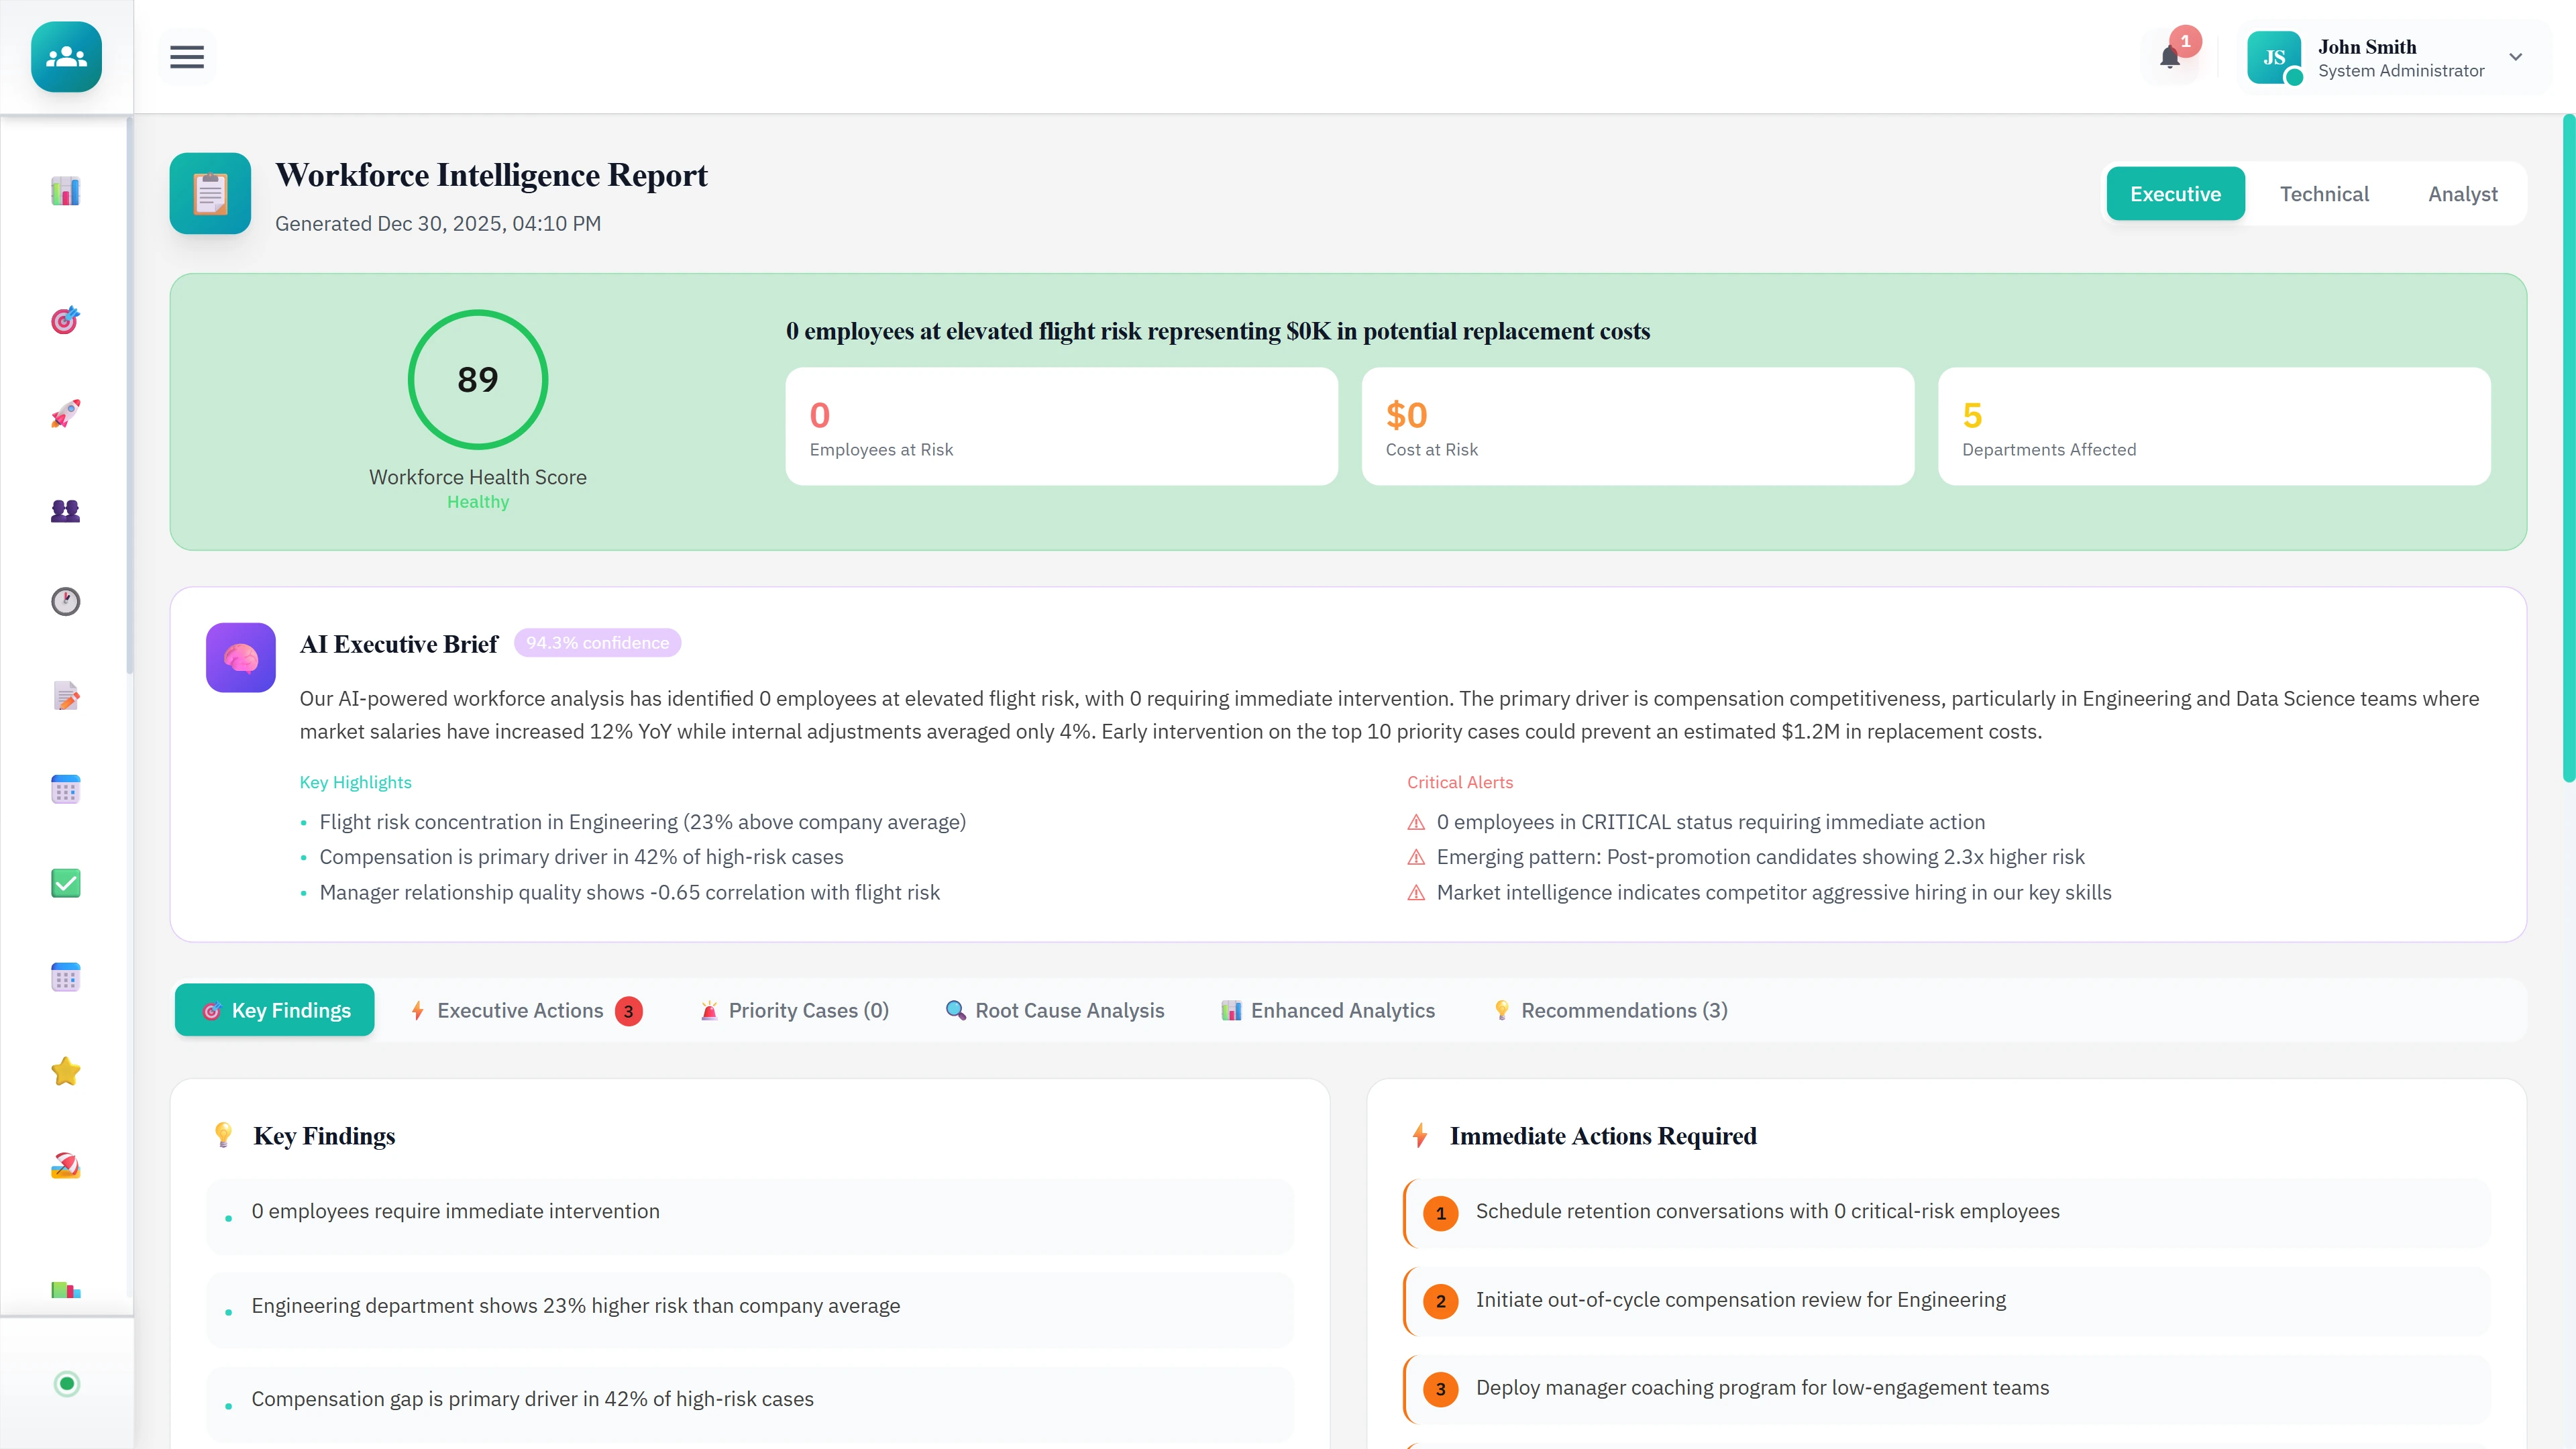This screenshot has width=2576, height=1449.
Task: Click the star (favorites) sidebar icon
Action: [65, 1069]
